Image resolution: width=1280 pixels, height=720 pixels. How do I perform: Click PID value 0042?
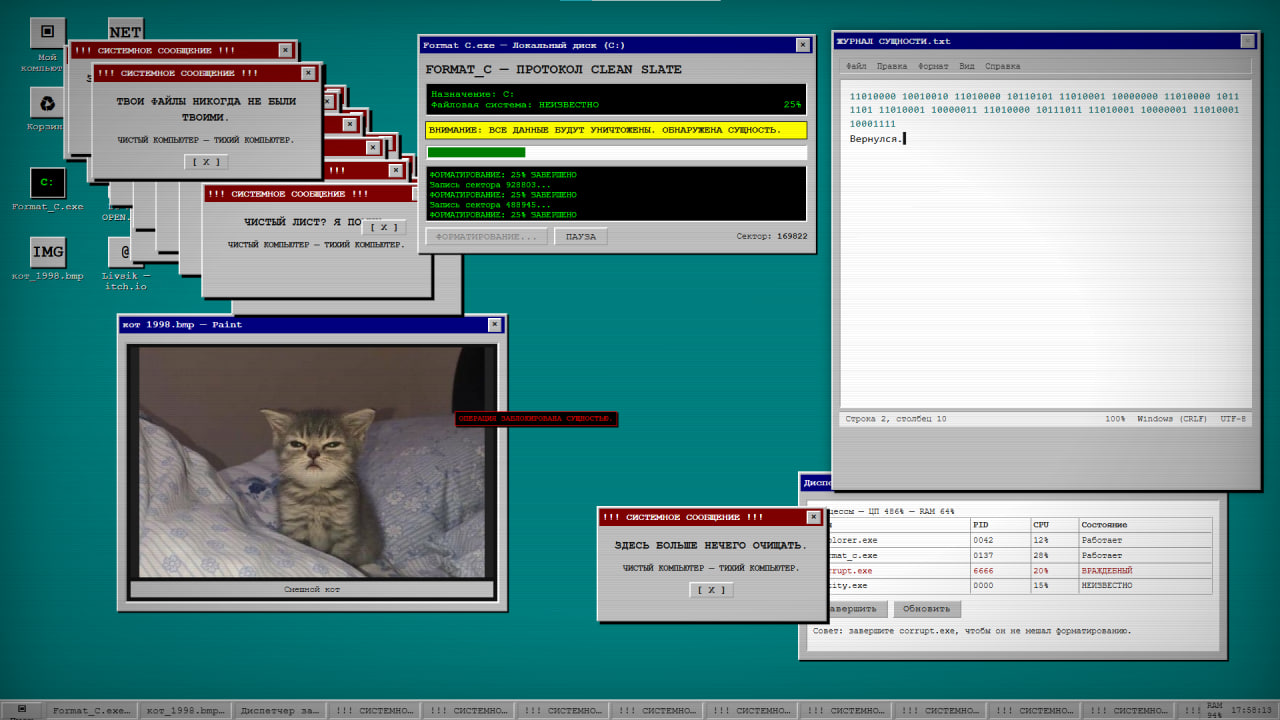983,540
